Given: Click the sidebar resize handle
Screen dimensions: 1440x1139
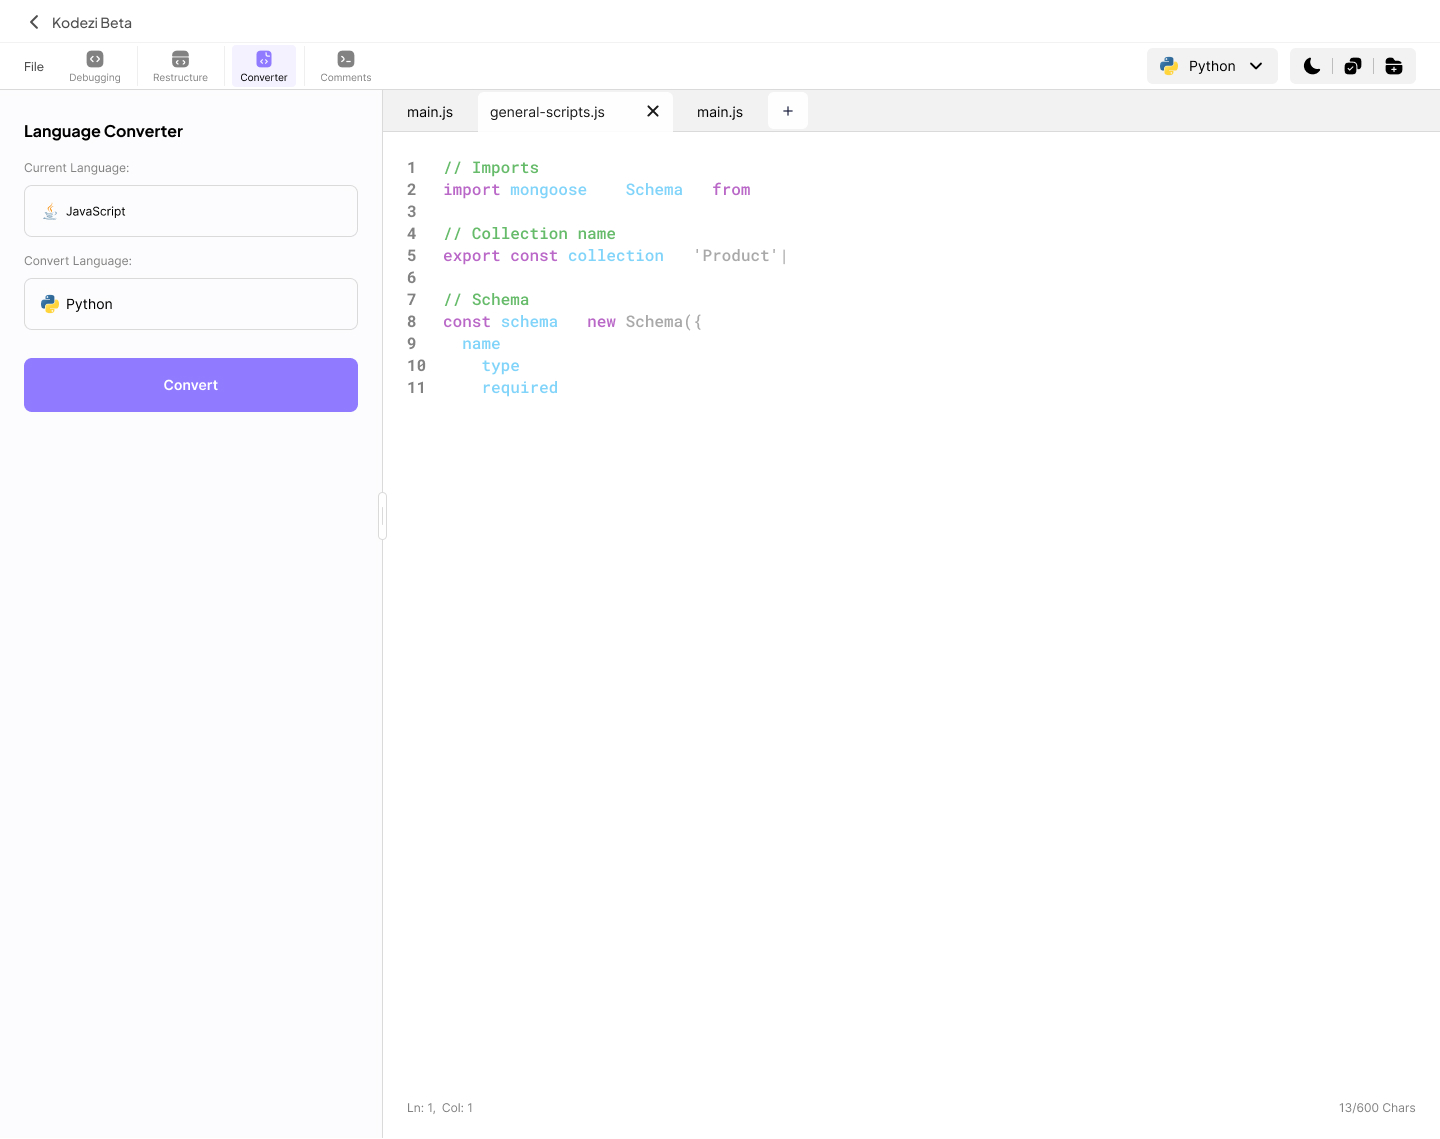Looking at the screenshot, I should [x=382, y=516].
